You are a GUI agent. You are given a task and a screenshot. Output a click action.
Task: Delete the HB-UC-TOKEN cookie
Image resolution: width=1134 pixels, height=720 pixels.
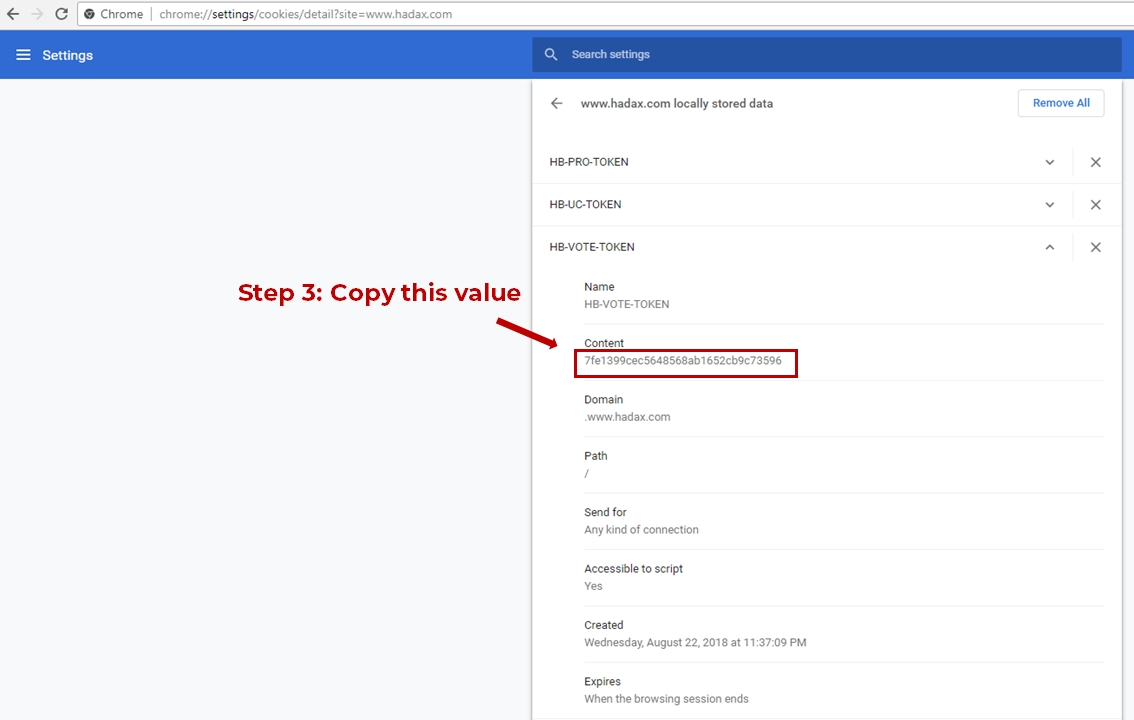click(x=1096, y=205)
